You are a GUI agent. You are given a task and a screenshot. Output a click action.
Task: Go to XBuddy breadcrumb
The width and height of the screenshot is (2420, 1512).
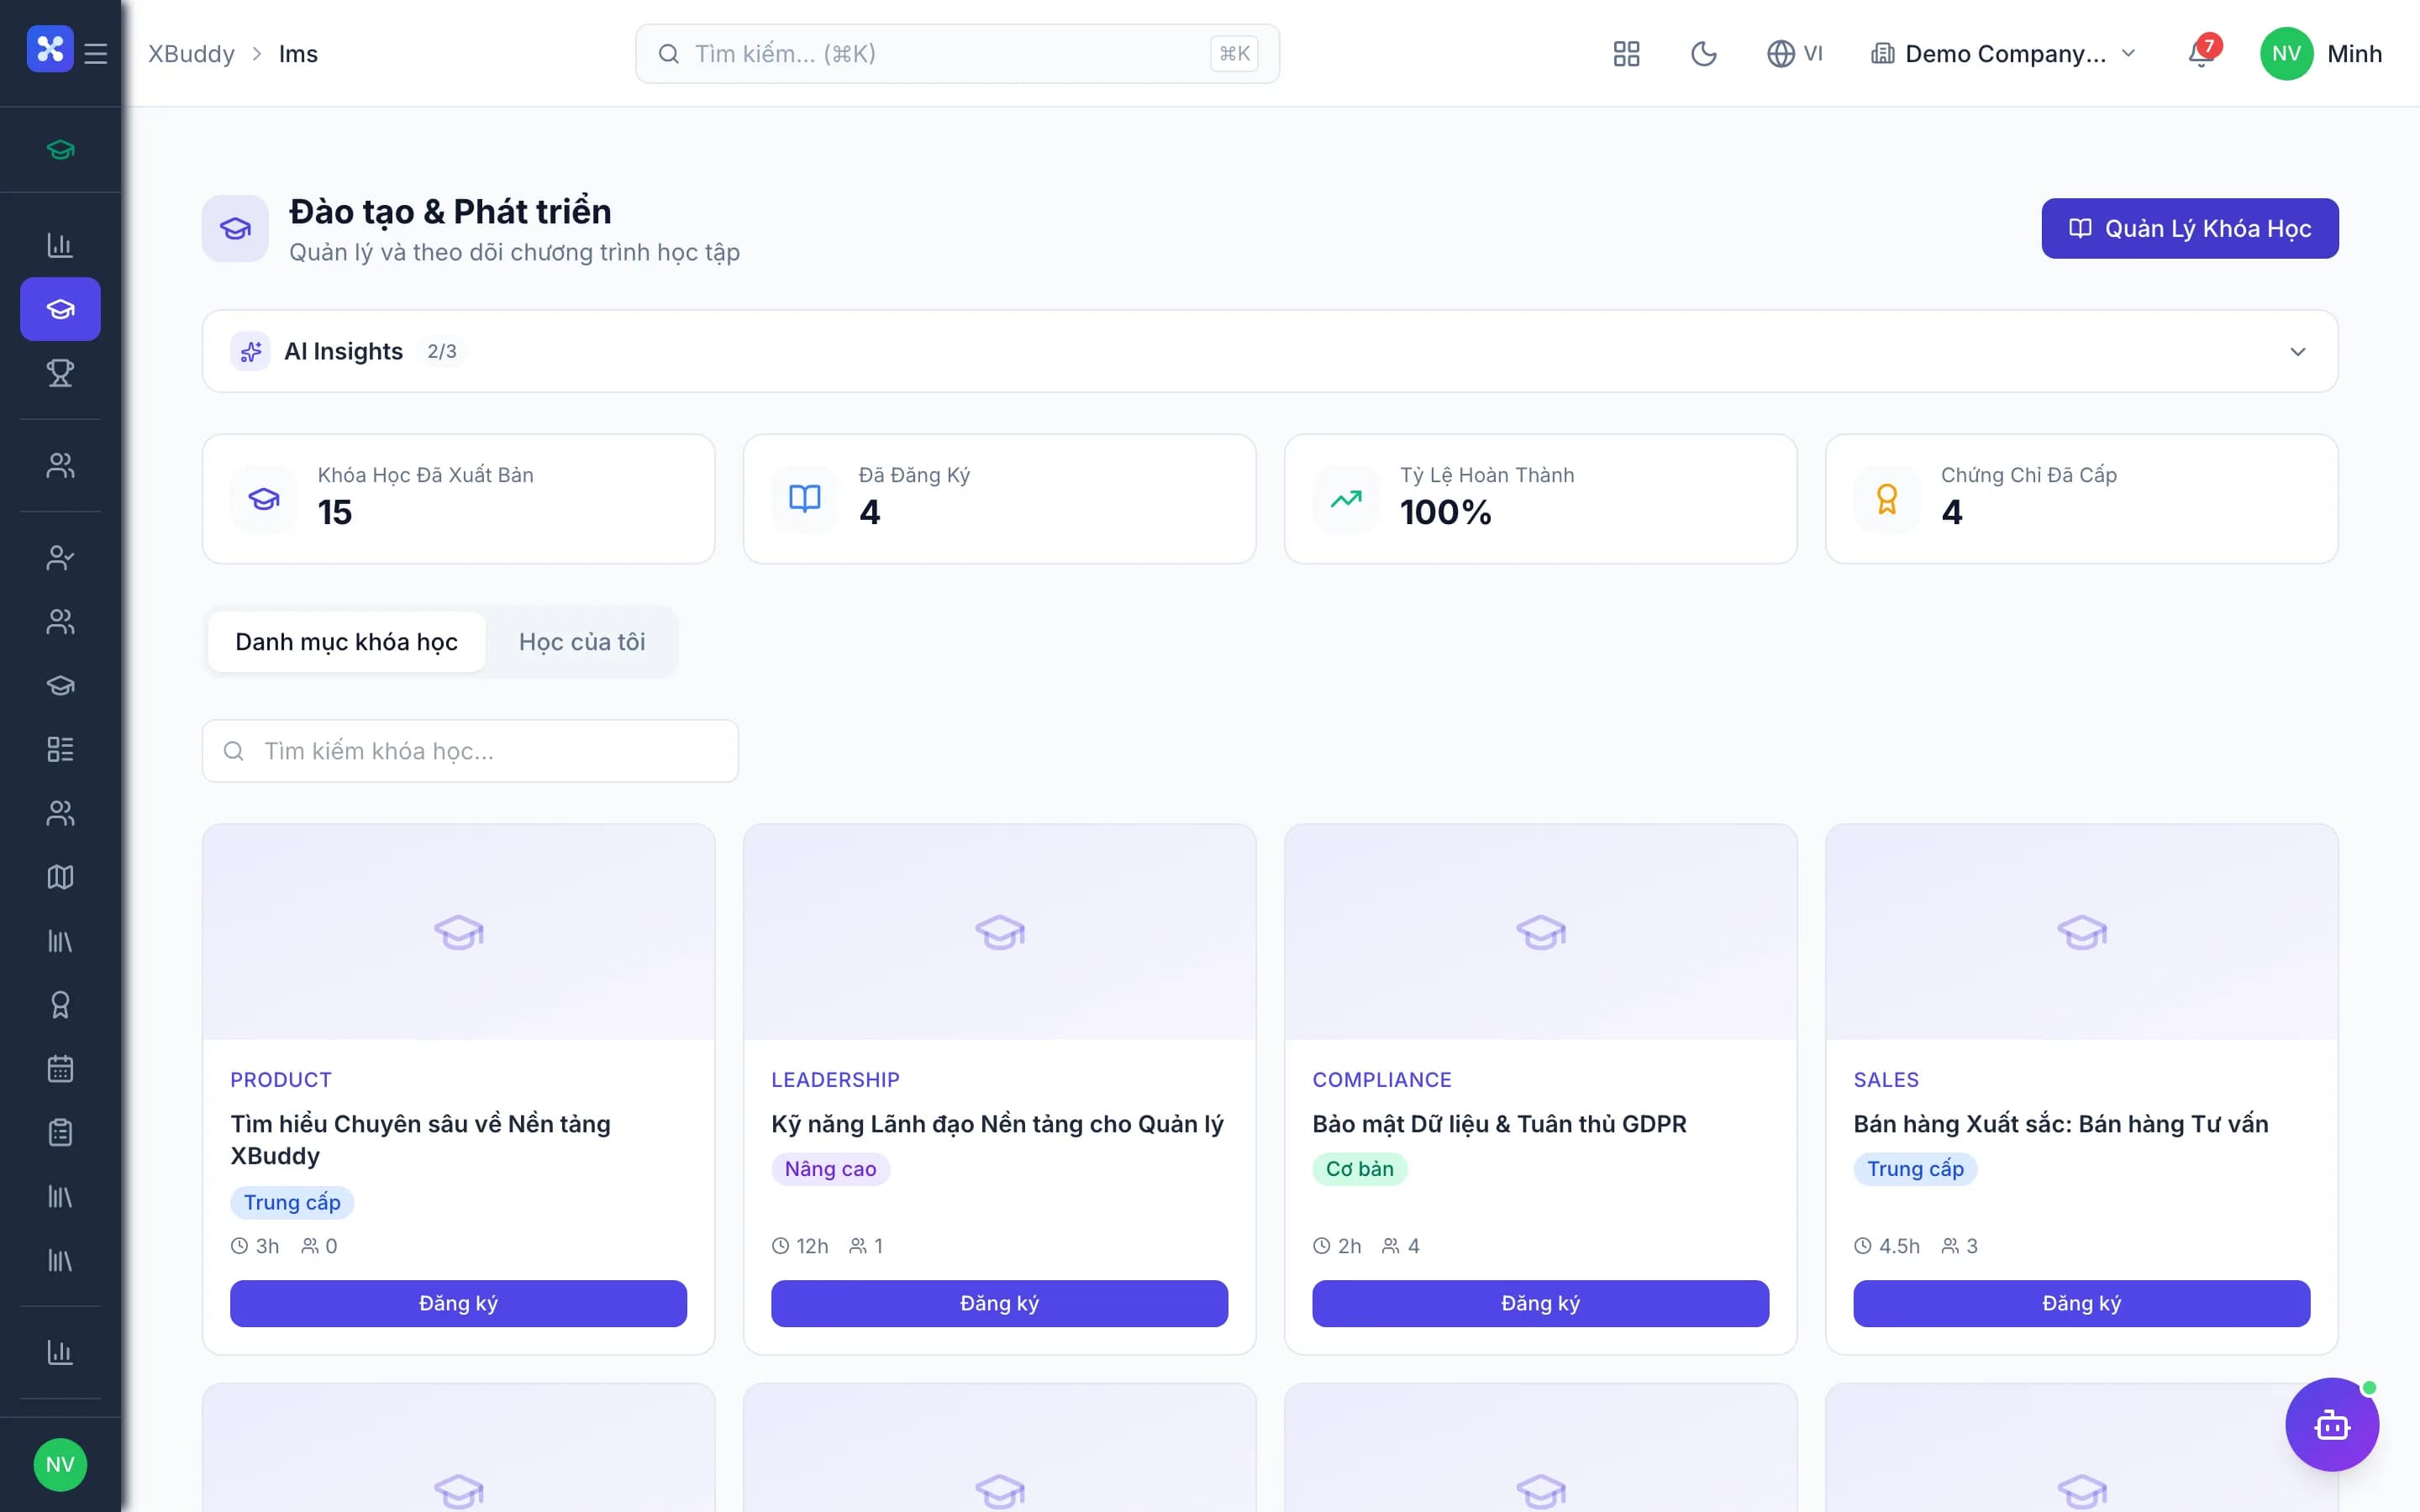(191, 54)
